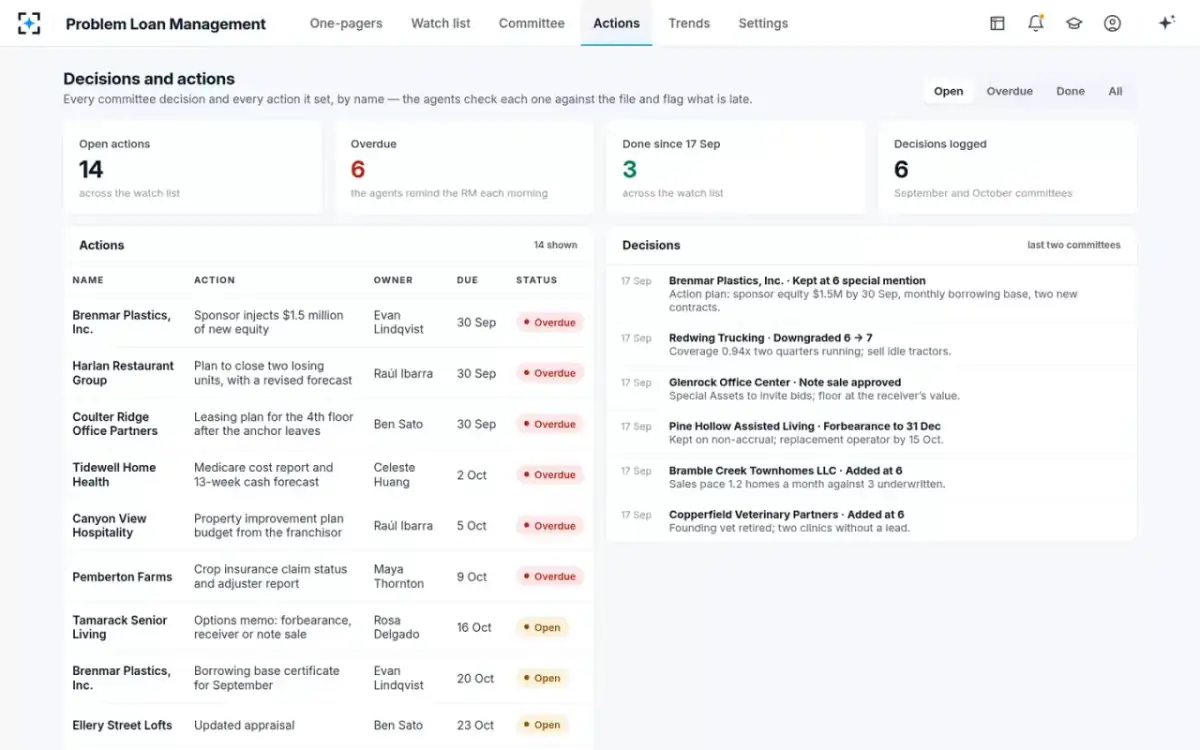Launch the sparkle AI assistant
Image resolution: width=1200 pixels, height=750 pixels.
1166,23
